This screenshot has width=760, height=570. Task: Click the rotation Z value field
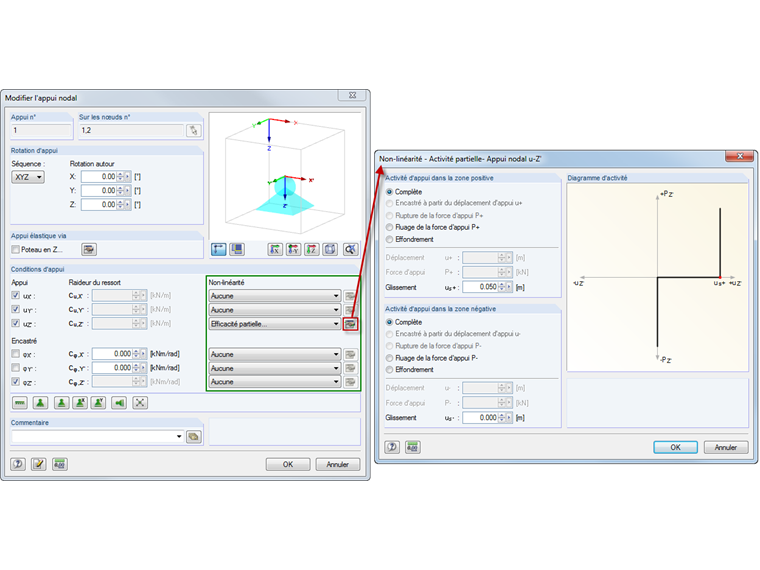99,205
